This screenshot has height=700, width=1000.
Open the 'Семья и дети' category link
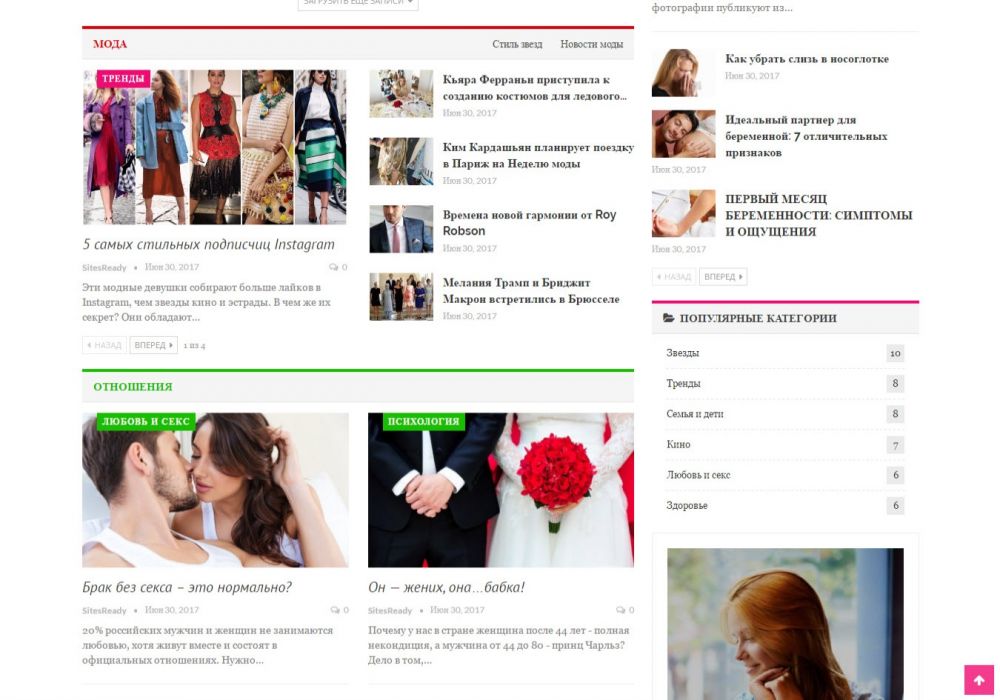pyautogui.click(x=695, y=414)
